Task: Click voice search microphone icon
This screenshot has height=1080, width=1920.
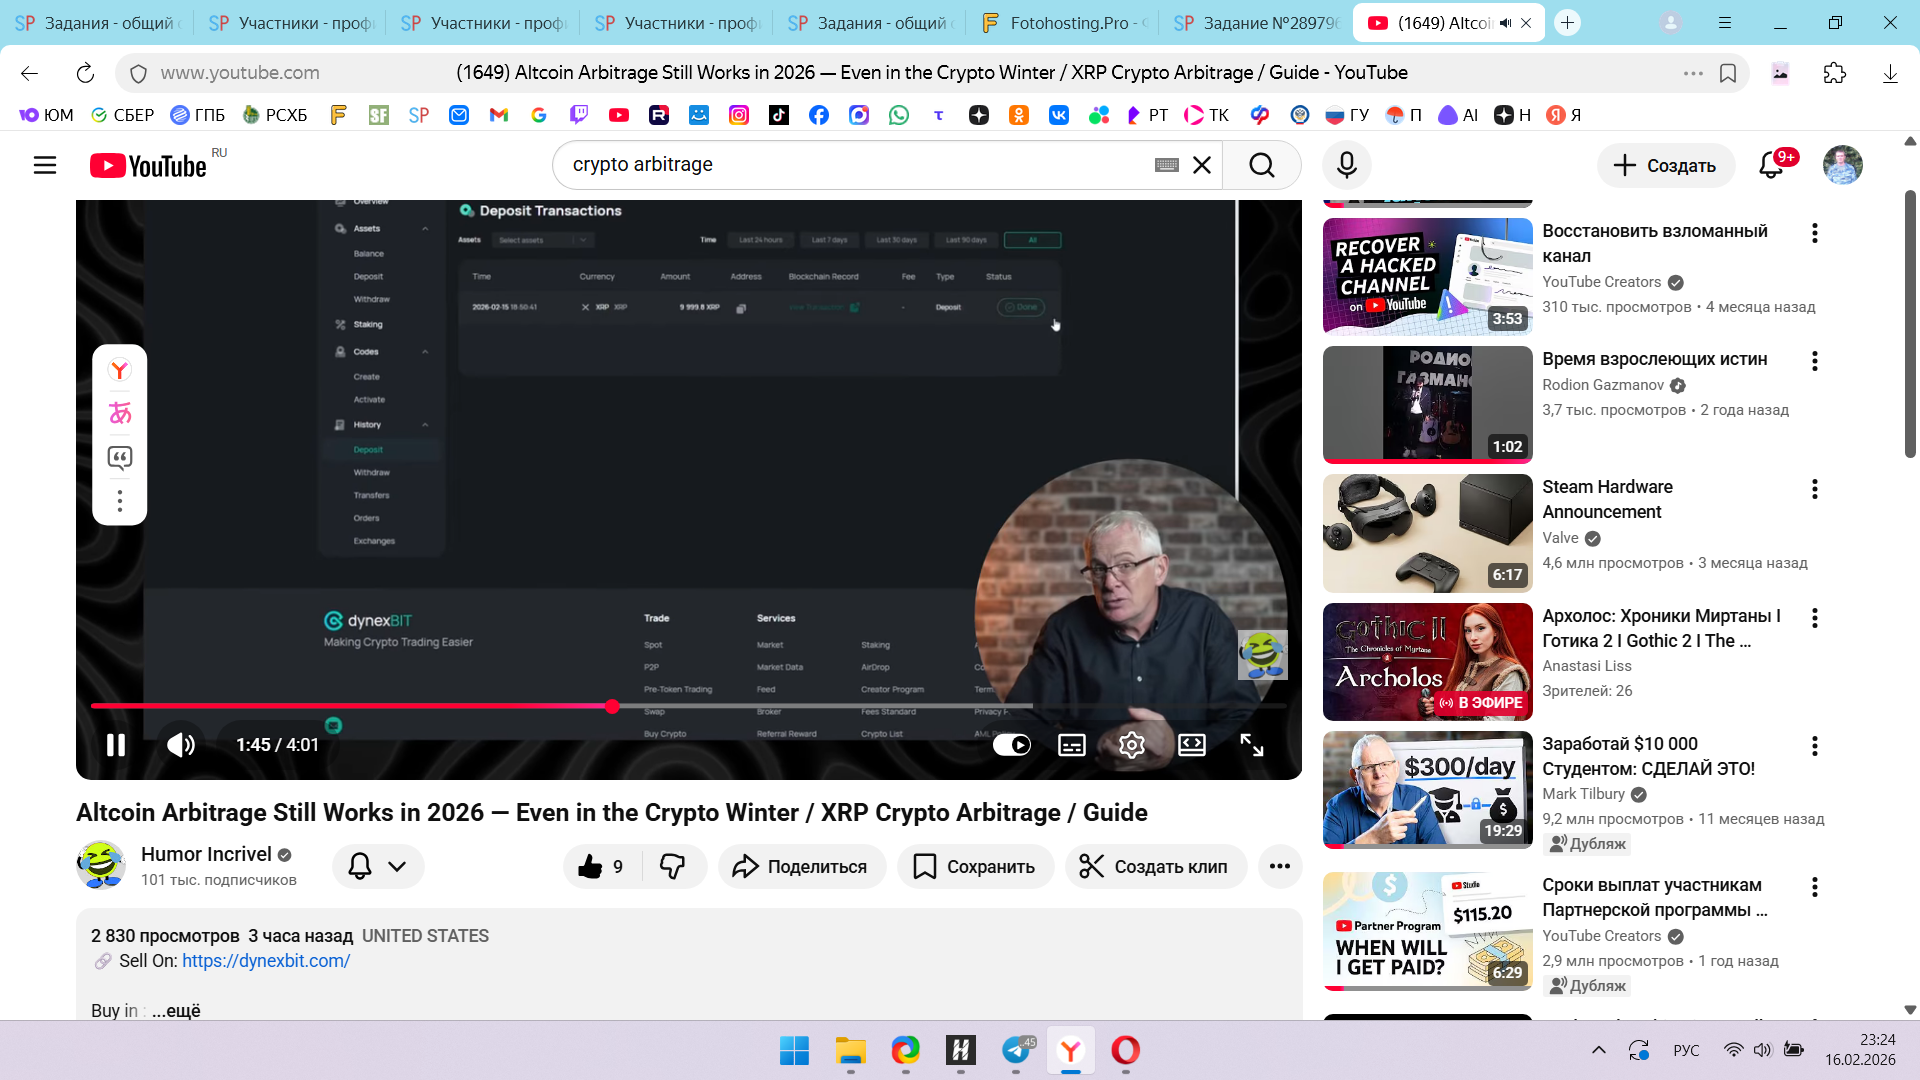Action: 1346,165
